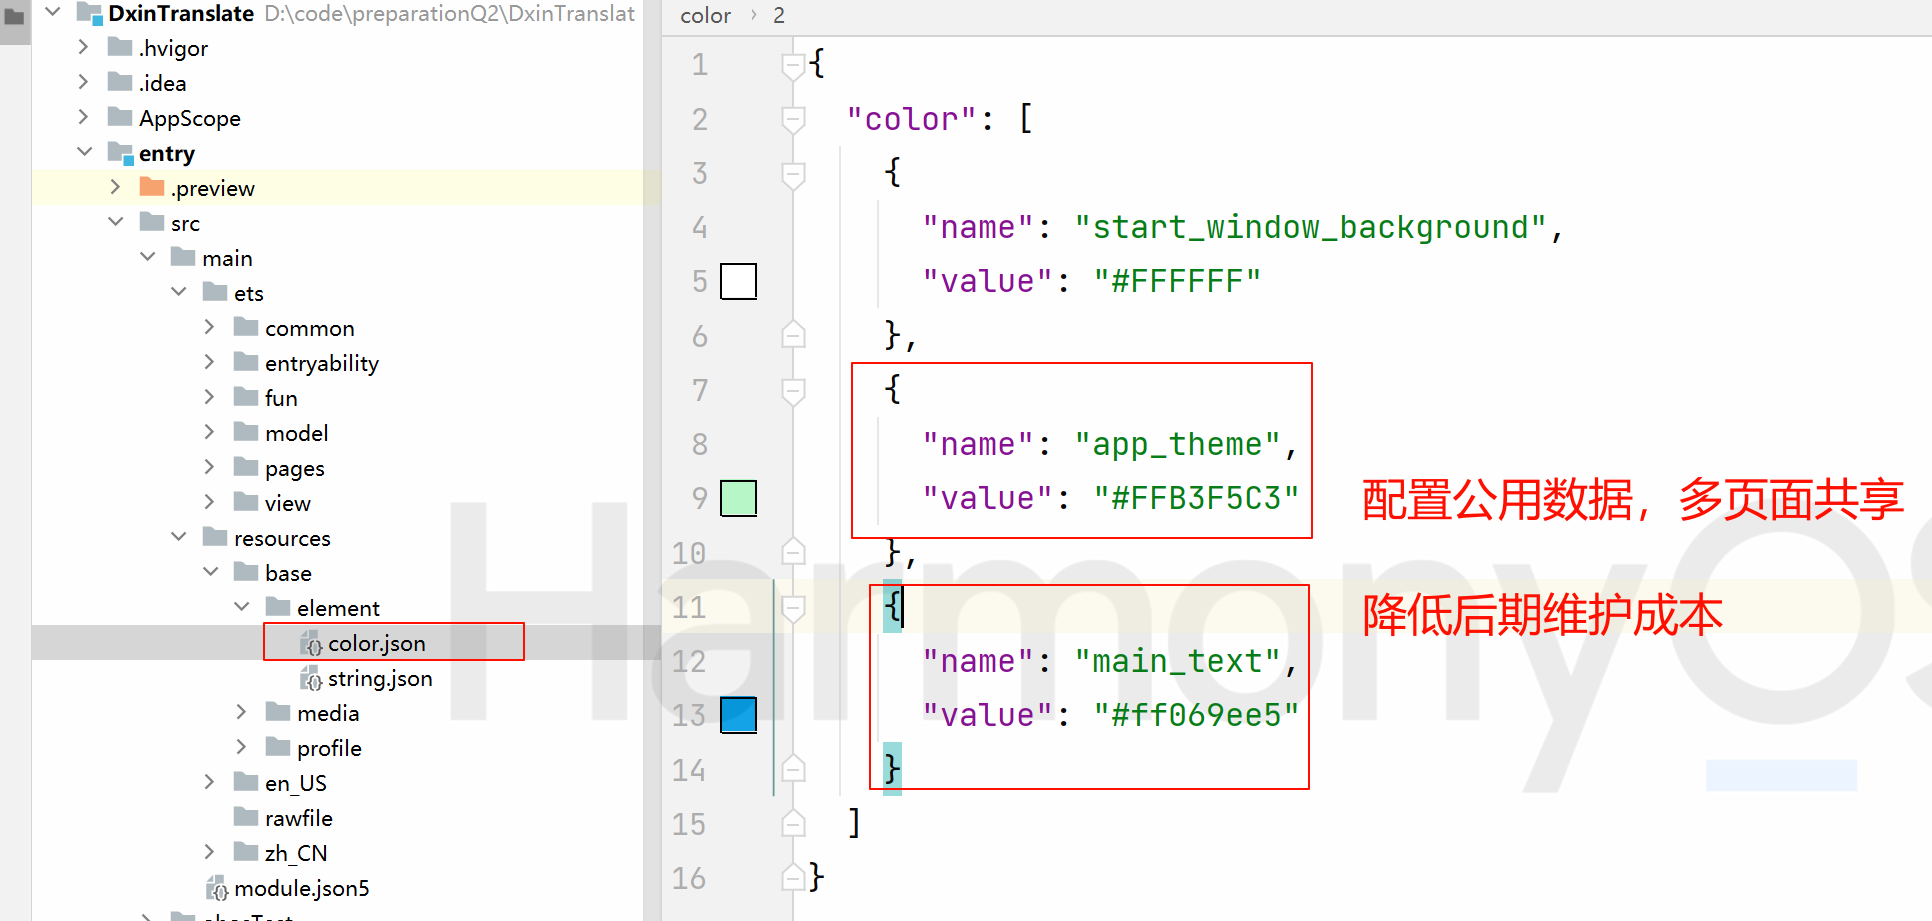Image resolution: width=1932 pixels, height=921 pixels.
Task: Click the .idea folder icon
Action: click(120, 82)
